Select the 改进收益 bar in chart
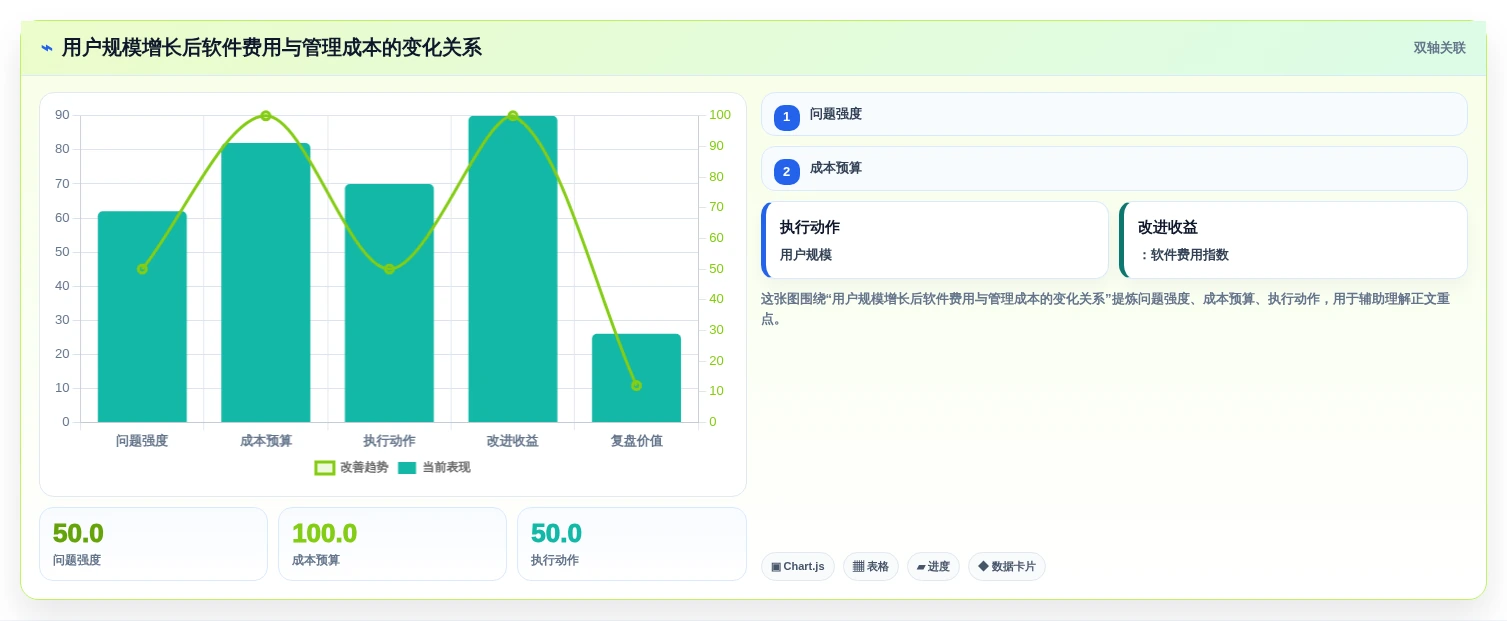 [x=513, y=269]
